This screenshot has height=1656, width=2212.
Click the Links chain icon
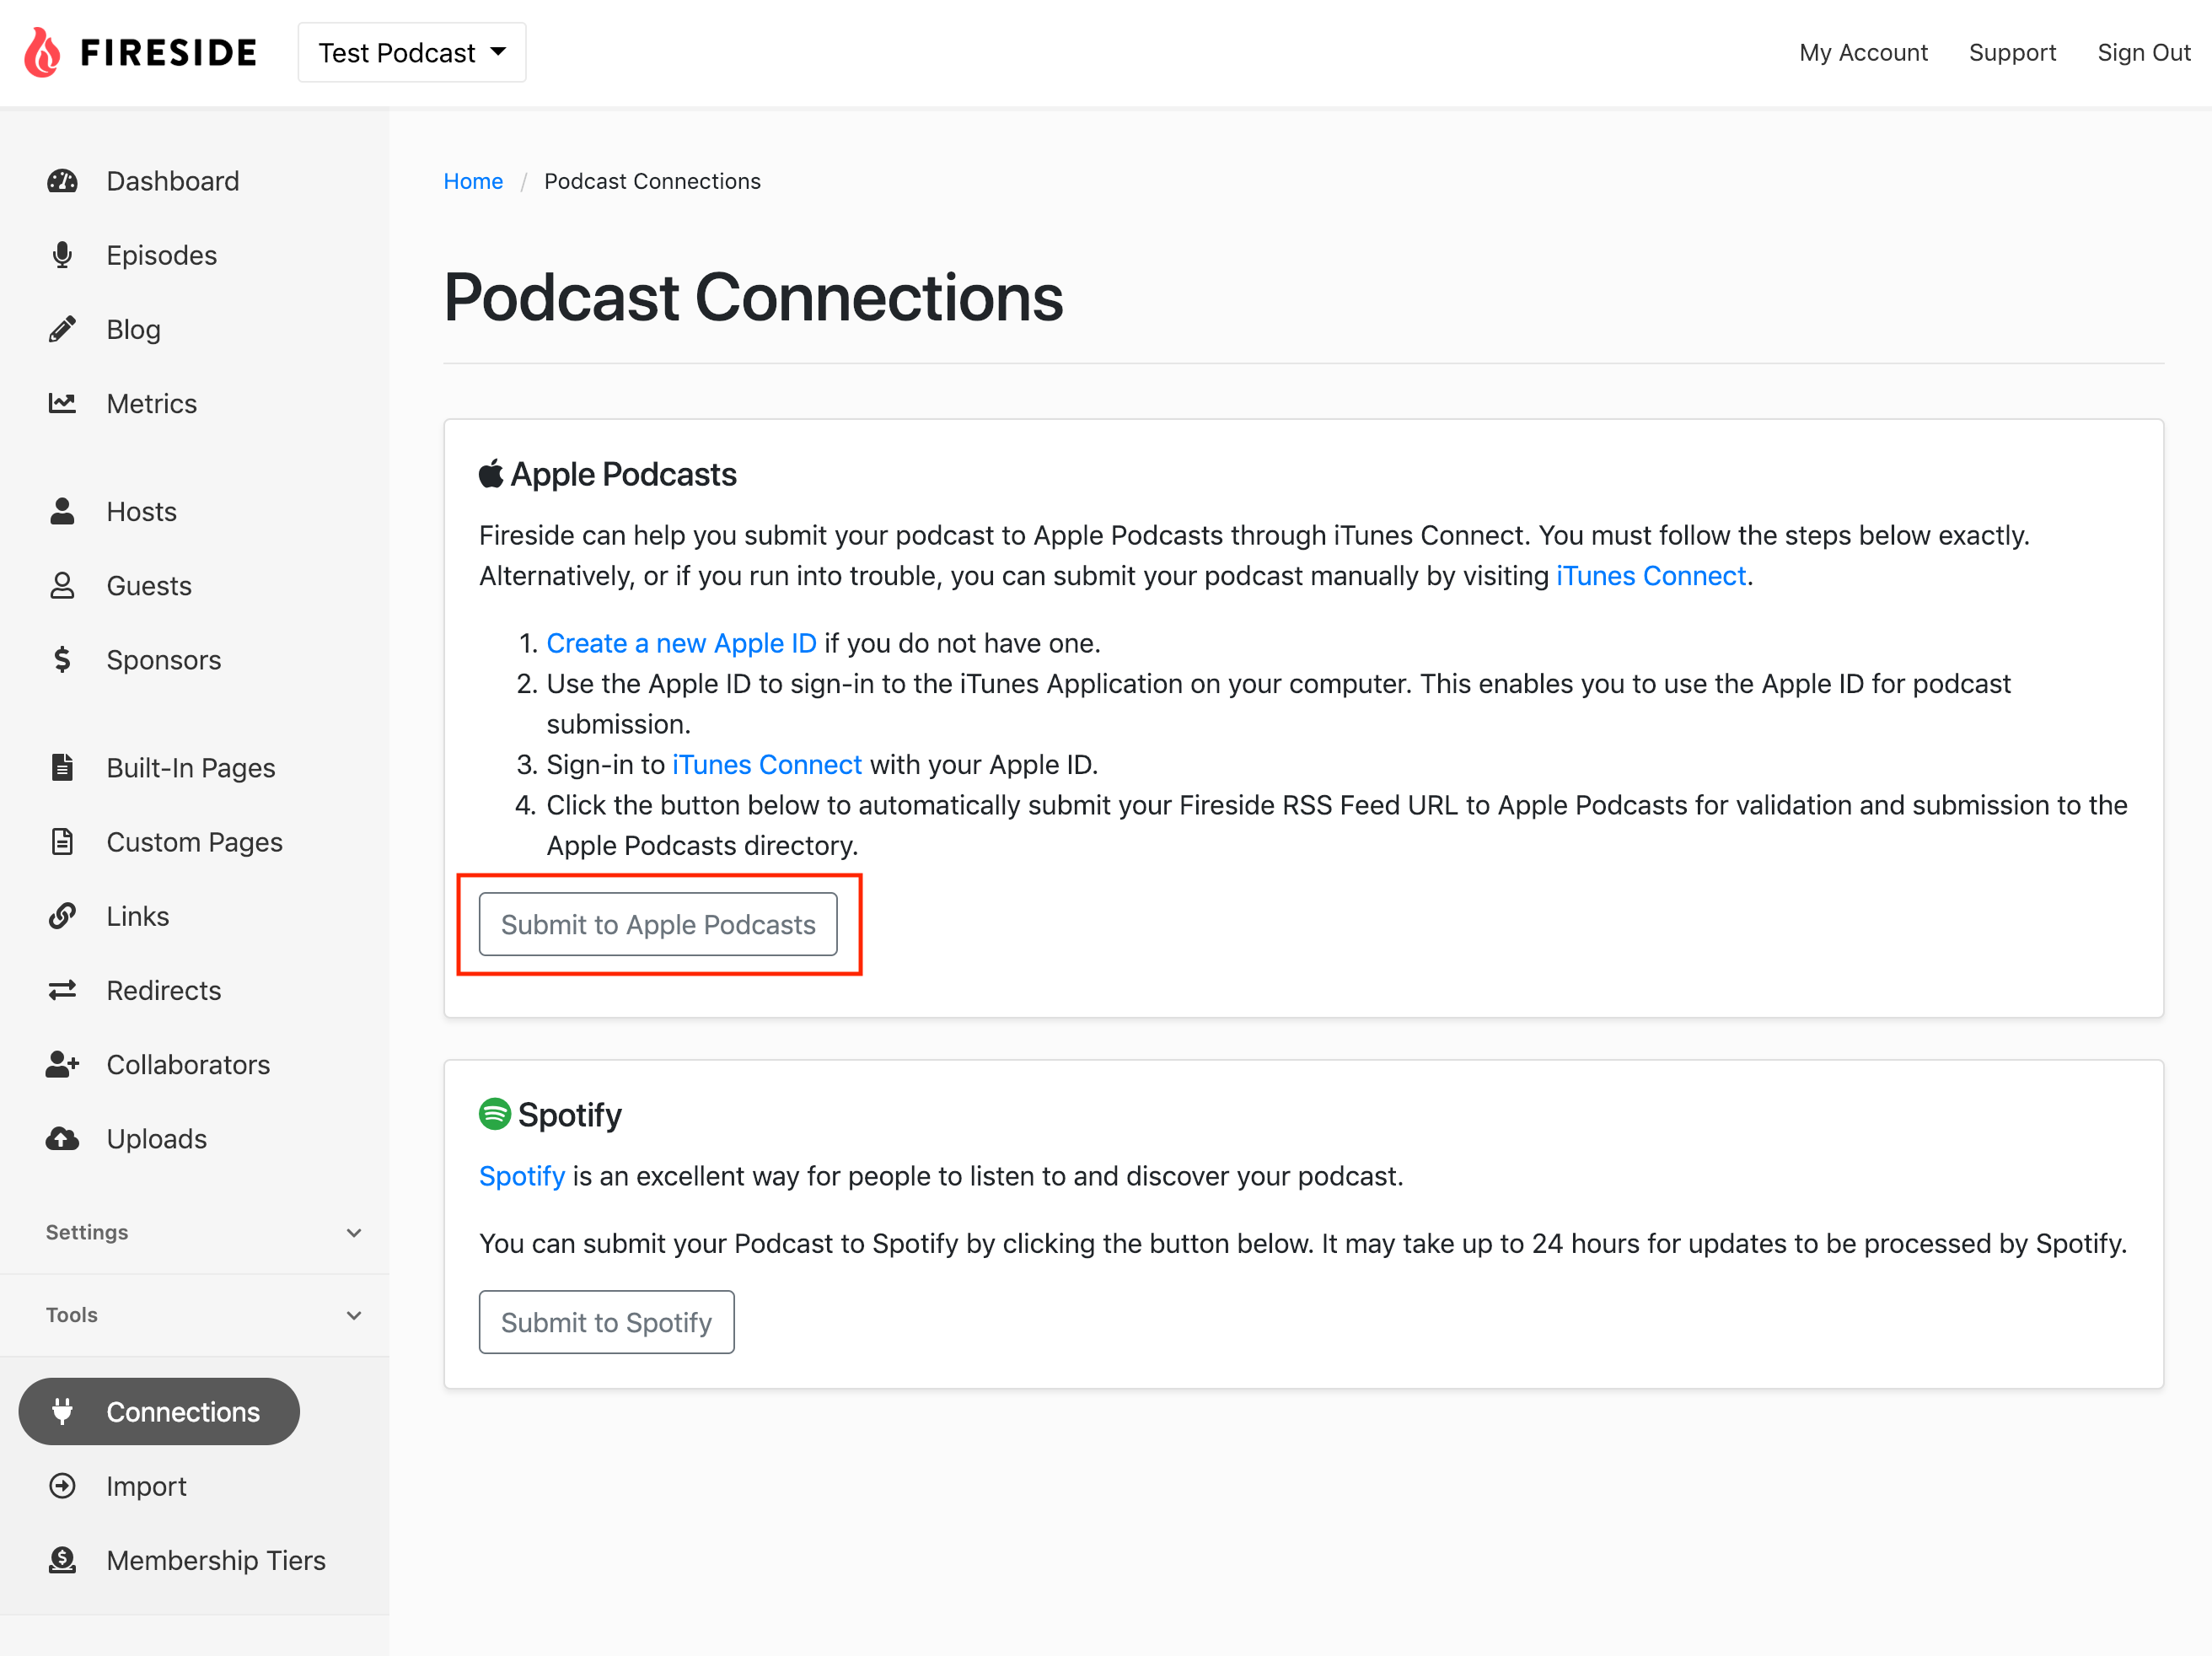pos(62,915)
